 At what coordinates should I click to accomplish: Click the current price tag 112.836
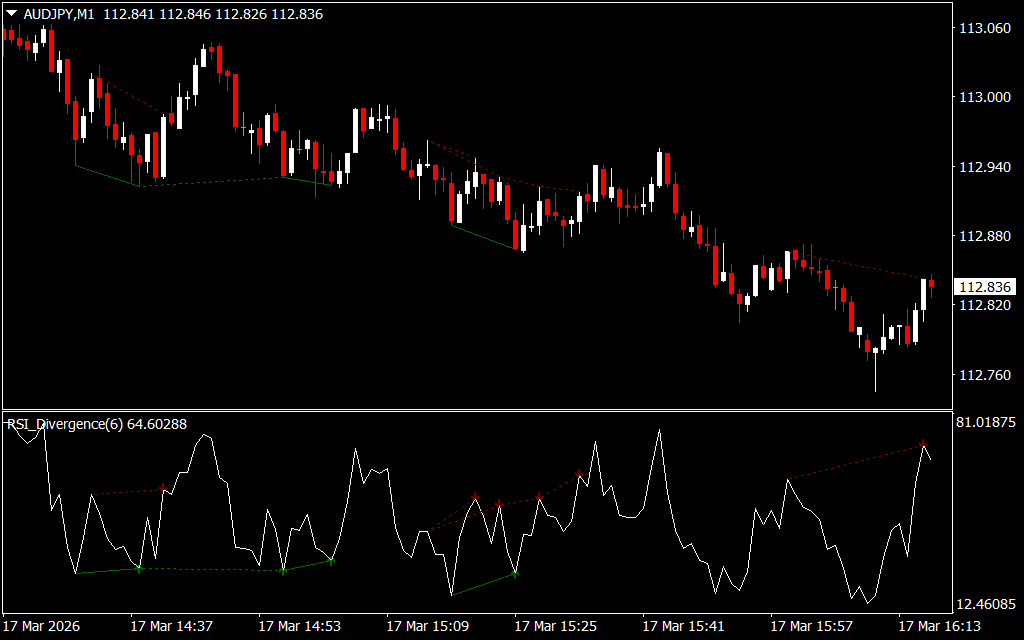(985, 287)
